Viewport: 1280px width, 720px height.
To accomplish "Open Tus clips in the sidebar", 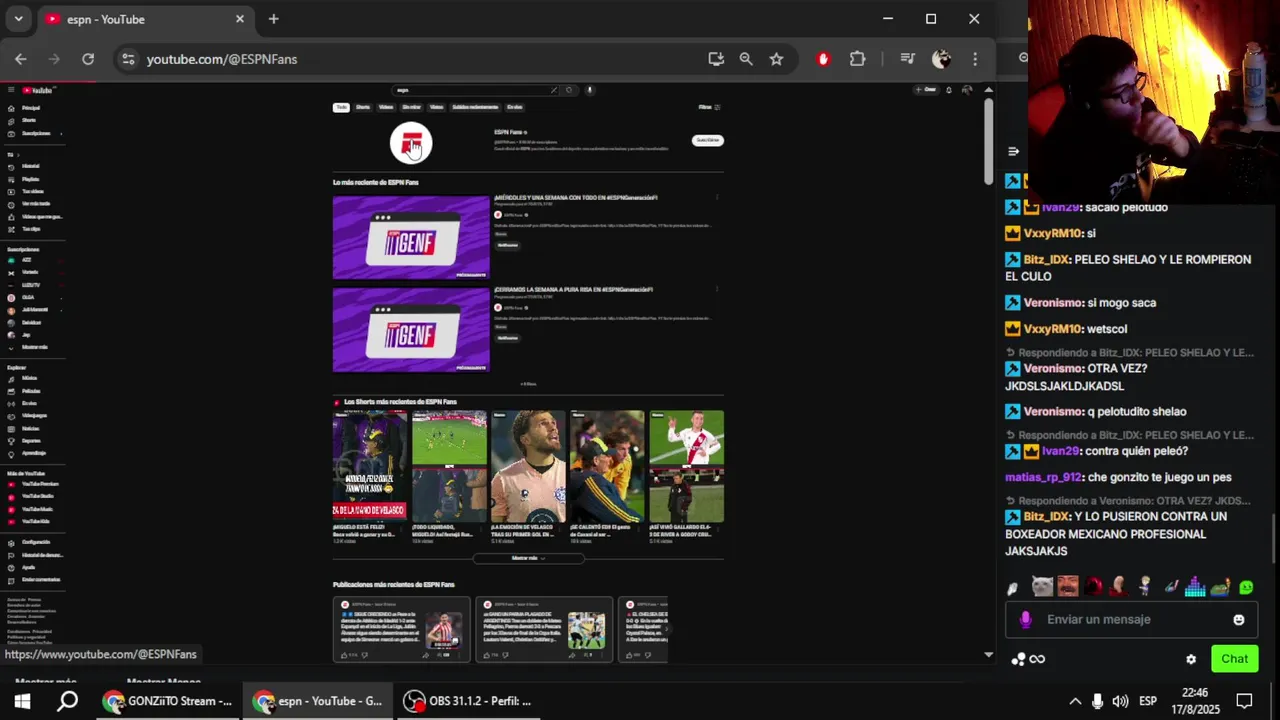I will click(31, 229).
